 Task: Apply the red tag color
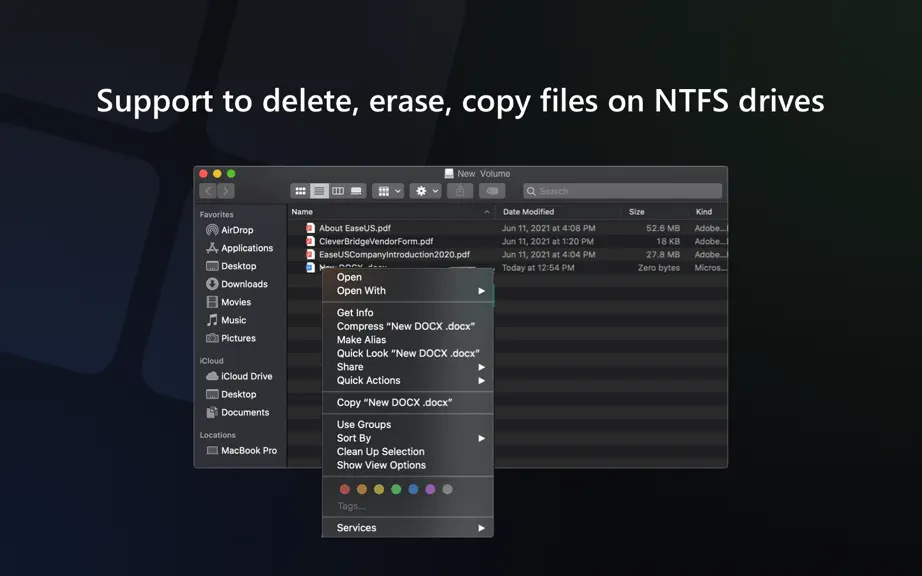pos(345,489)
